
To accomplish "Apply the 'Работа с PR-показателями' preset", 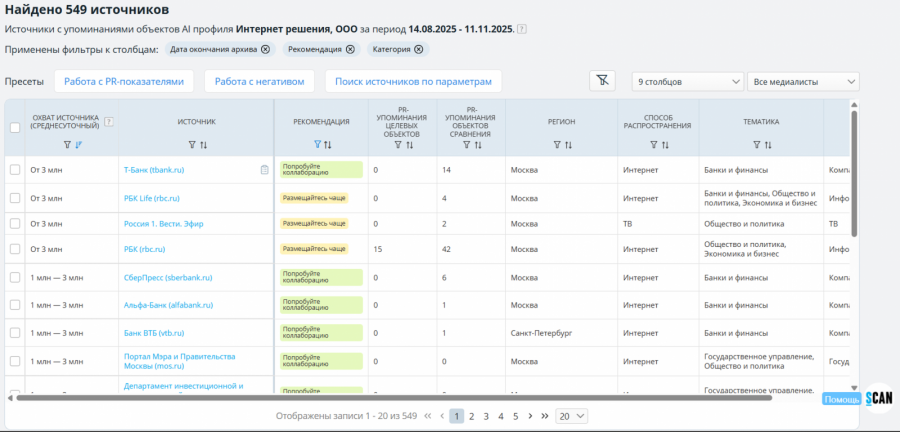I will tap(124, 81).
